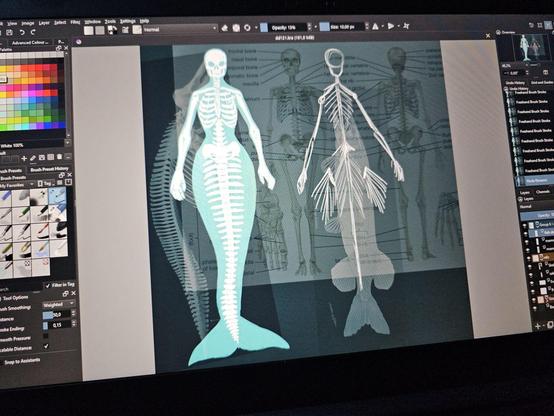Image resolution: width=554 pixels, height=416 pixels.
Task: Click the Distance value stepper arrows
Action: pos(73,314)
